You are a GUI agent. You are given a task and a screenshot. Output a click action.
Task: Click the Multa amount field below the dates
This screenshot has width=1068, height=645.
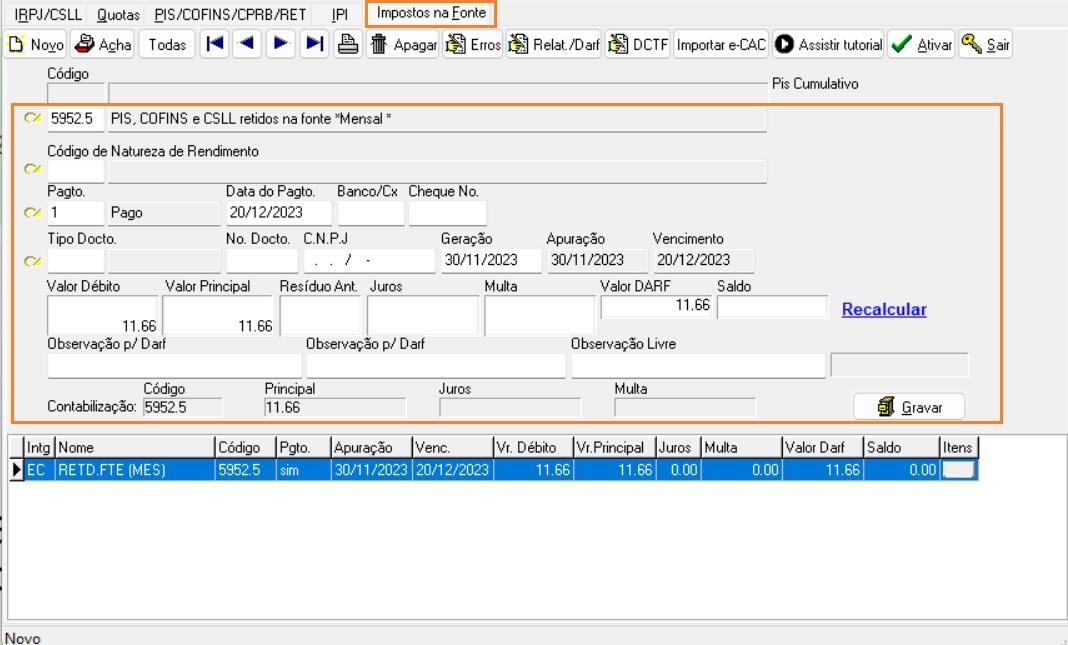[539, 316]
